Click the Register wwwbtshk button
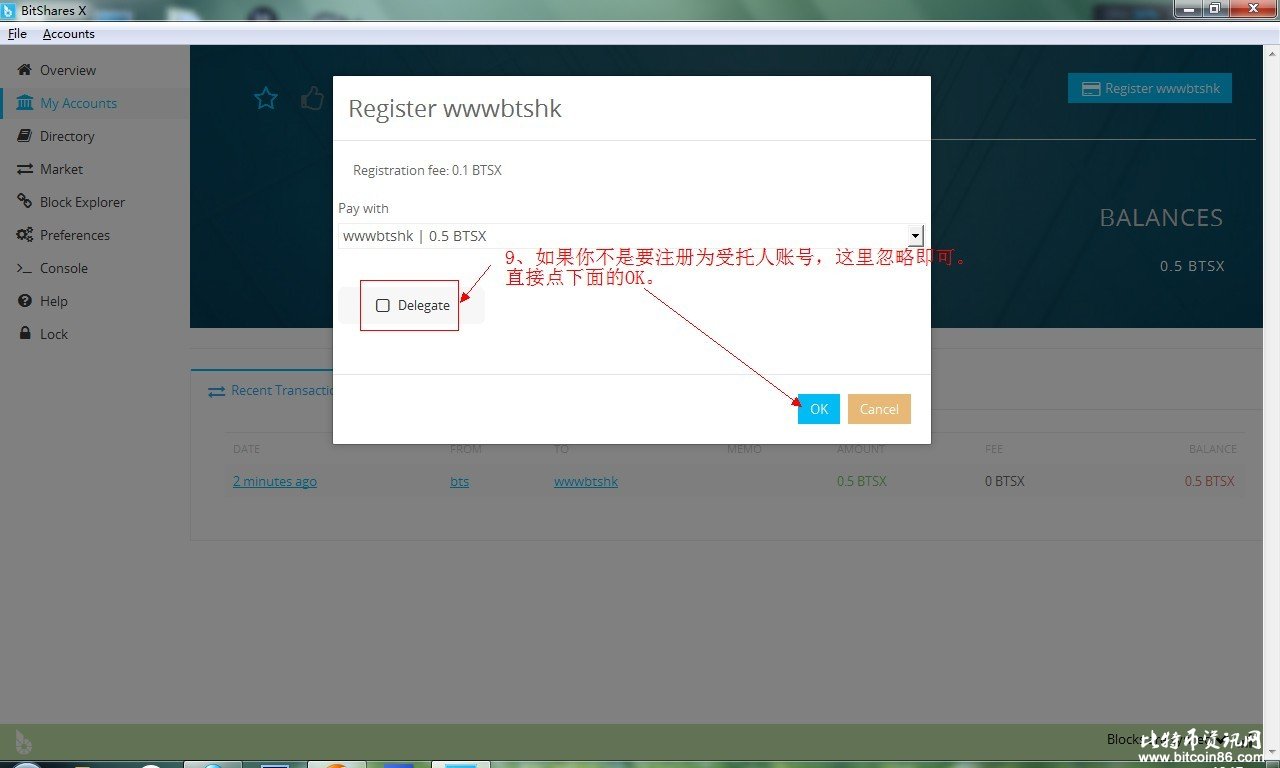This screenshot has width=1280, height=768. 1150,88
